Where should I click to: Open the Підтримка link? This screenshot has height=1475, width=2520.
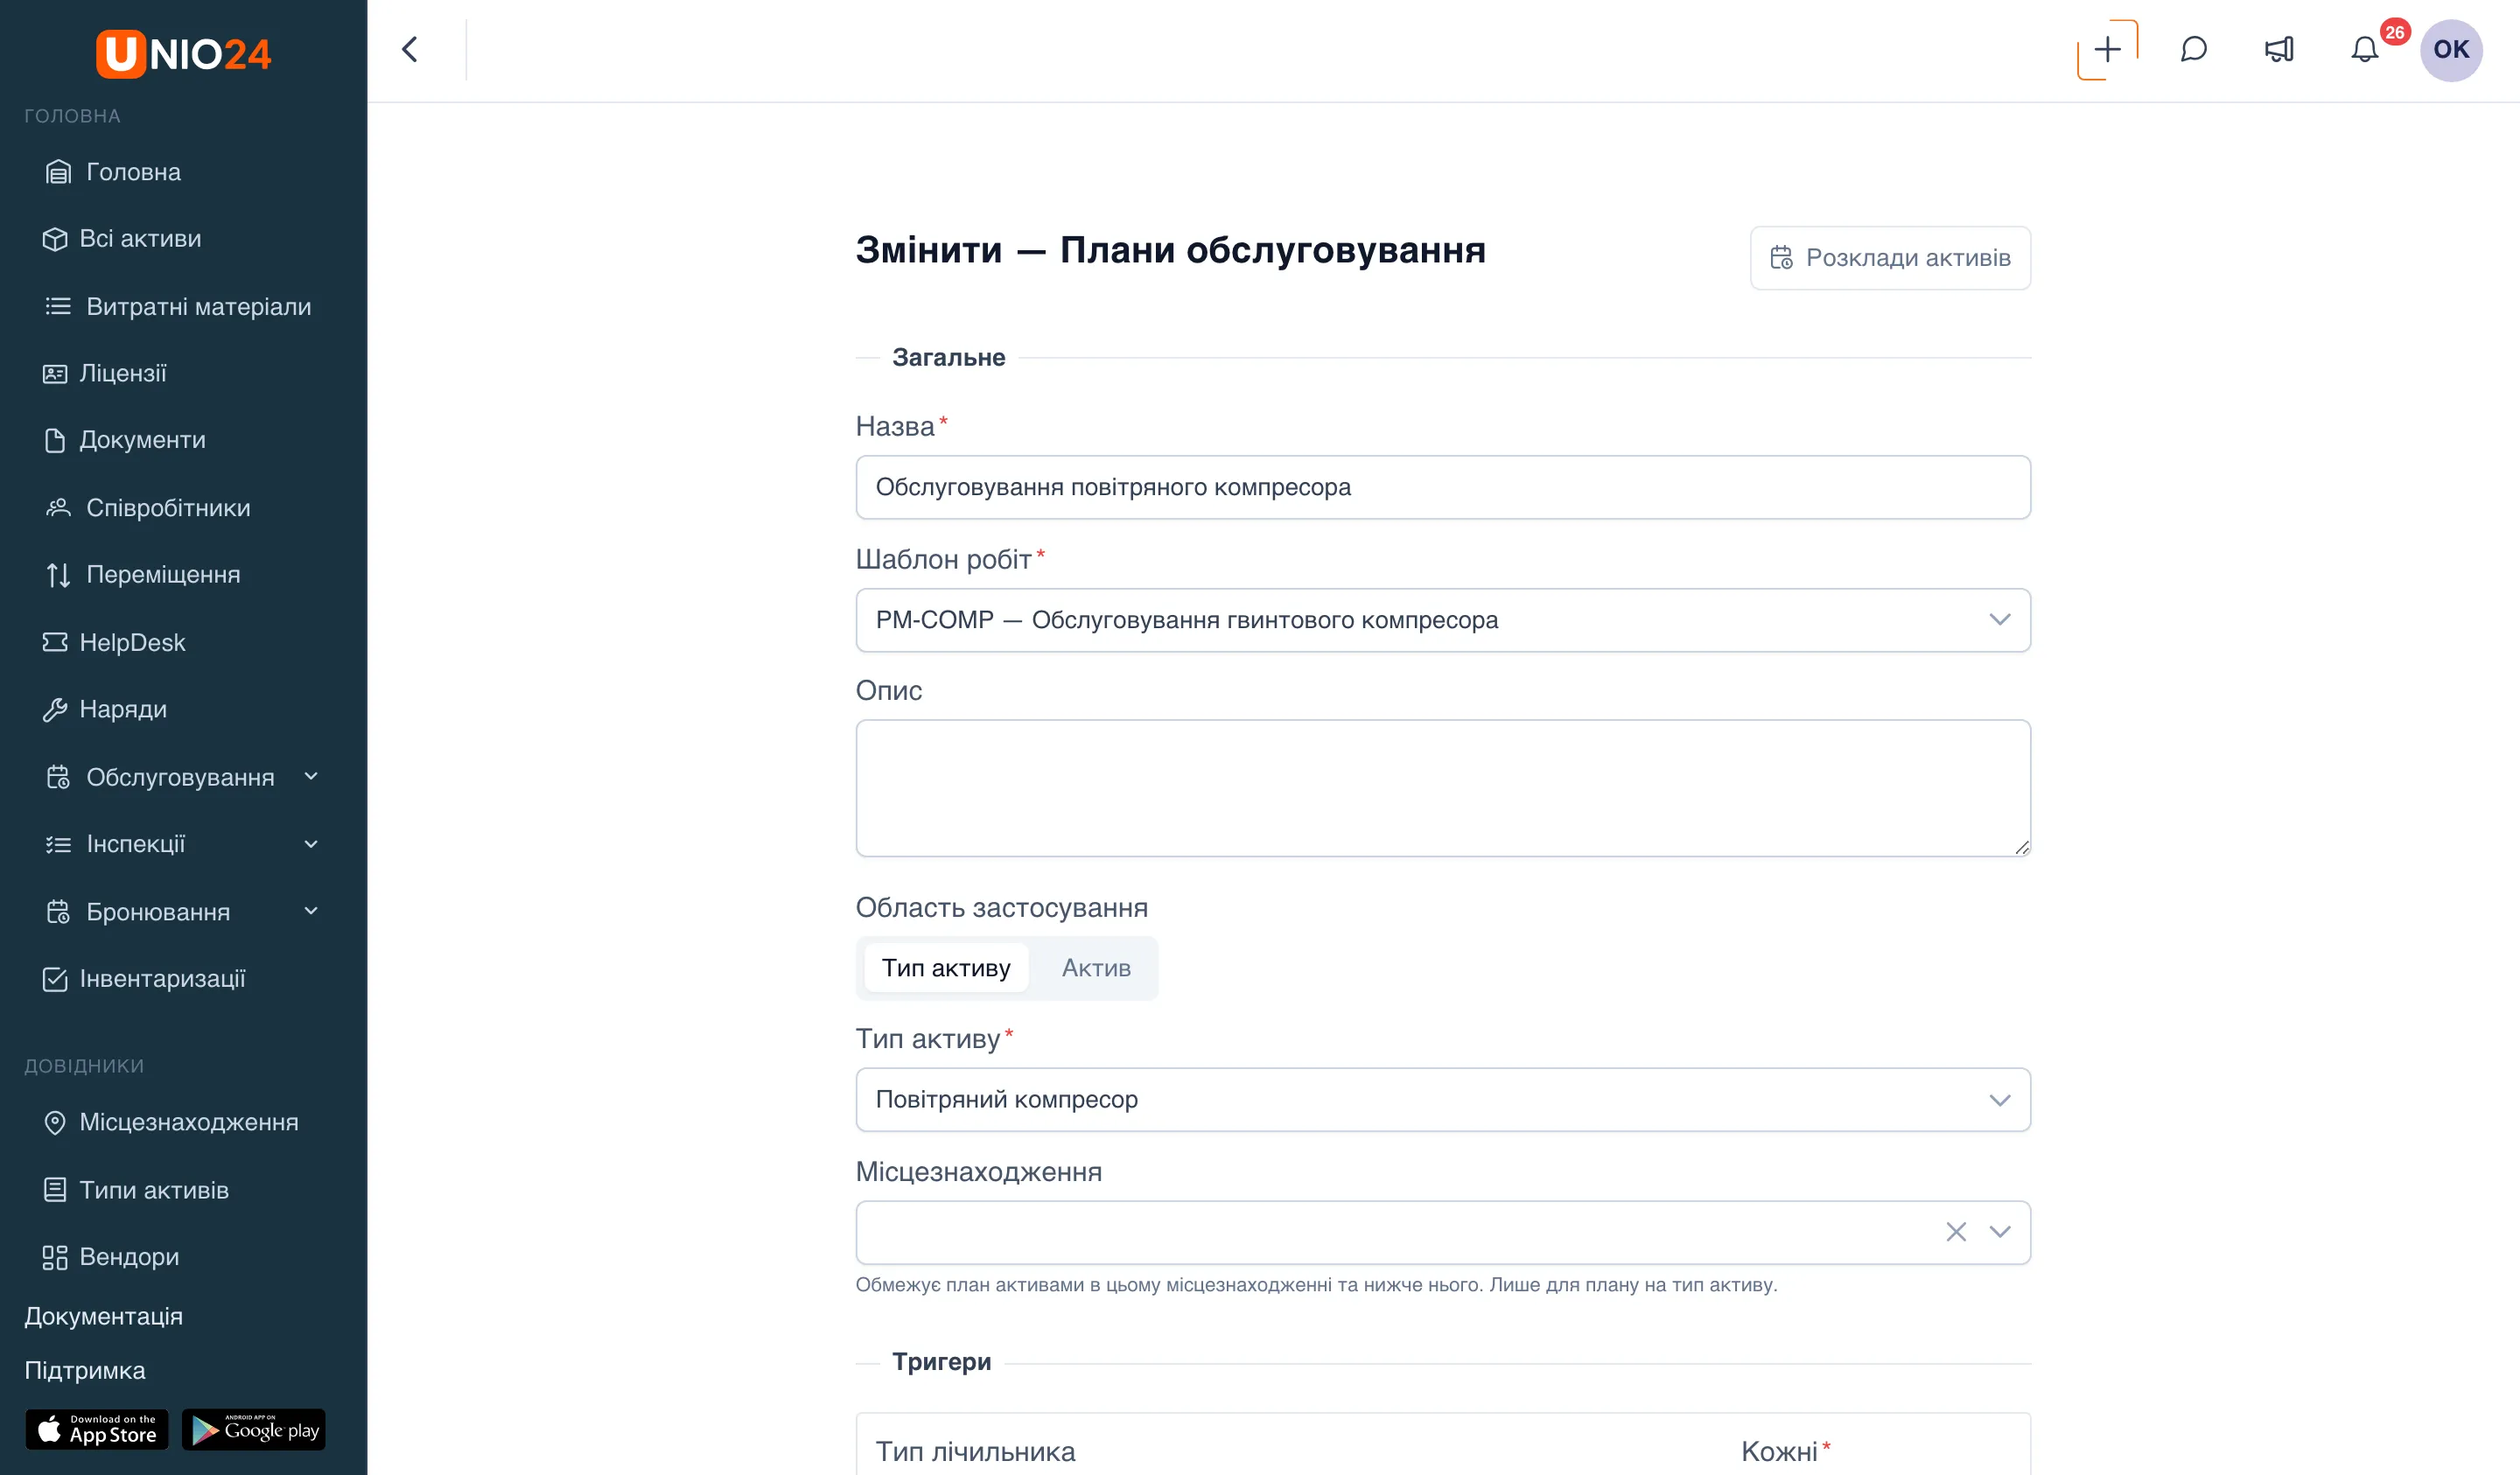coord(85,1370)
